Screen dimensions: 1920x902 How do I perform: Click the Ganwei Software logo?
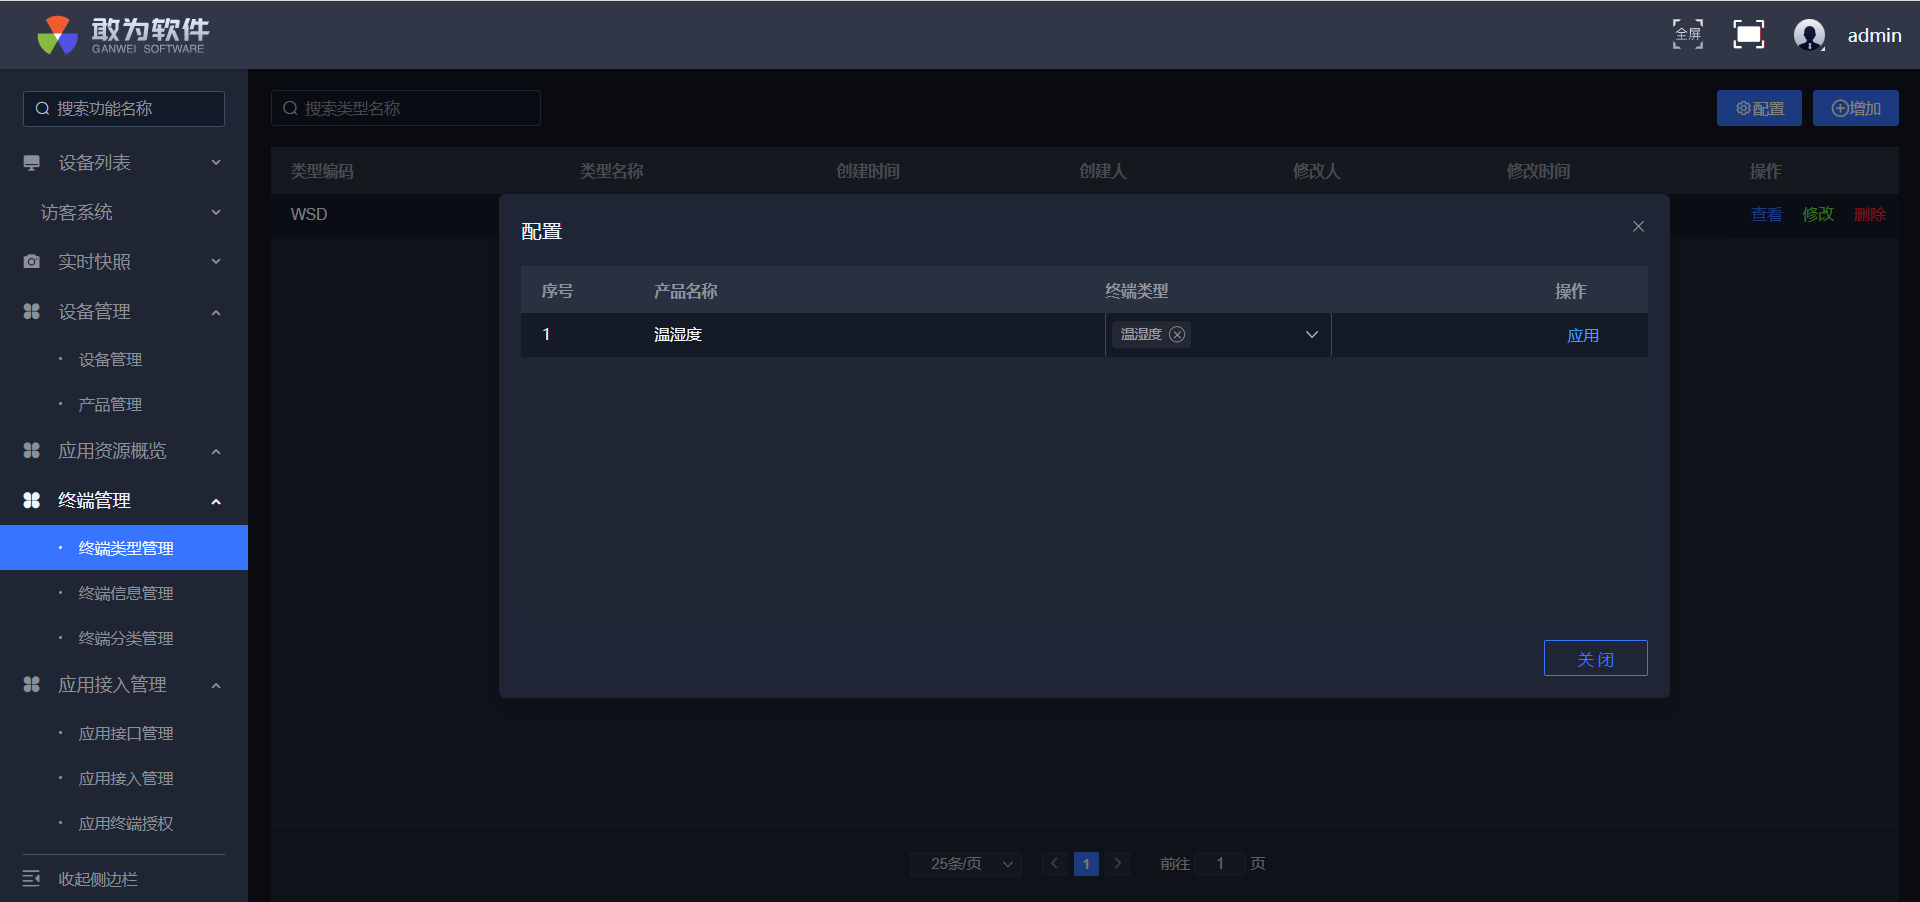122,35
